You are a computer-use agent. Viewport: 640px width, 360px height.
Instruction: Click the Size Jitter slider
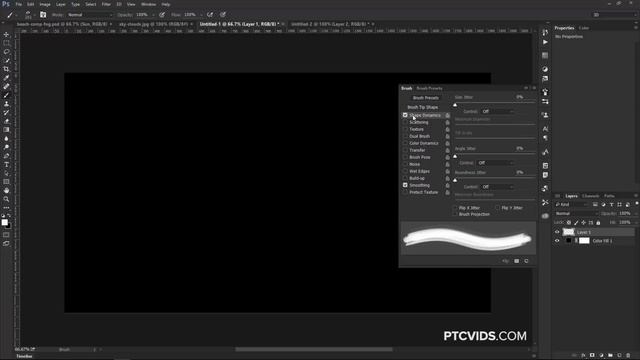495,103
